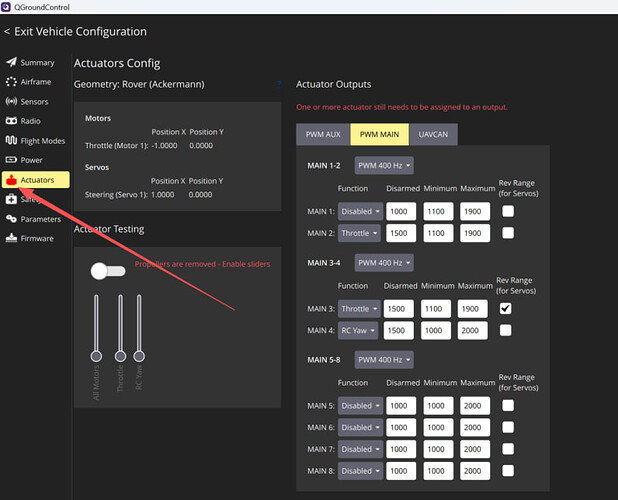The width and height of the screenshot is (618, 500).
Task: Click MAIN 1 Maximum 1900 field
Action: click(475, 211)
